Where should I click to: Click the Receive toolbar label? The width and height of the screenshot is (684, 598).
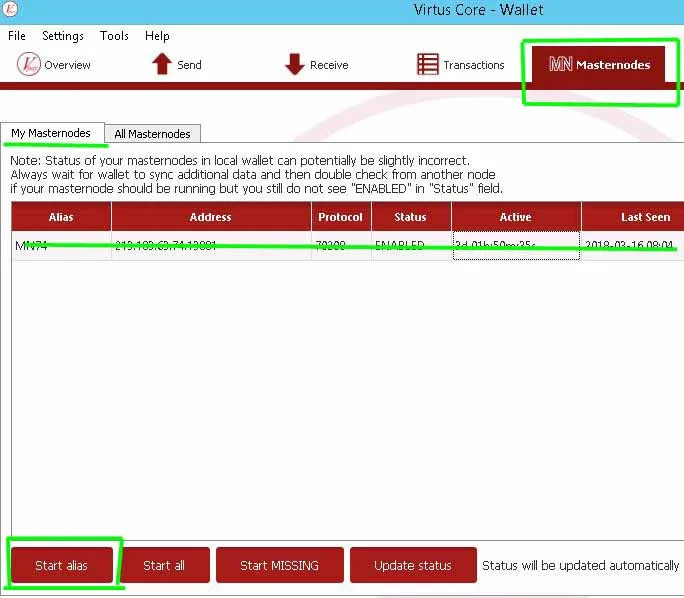(329, 65)
